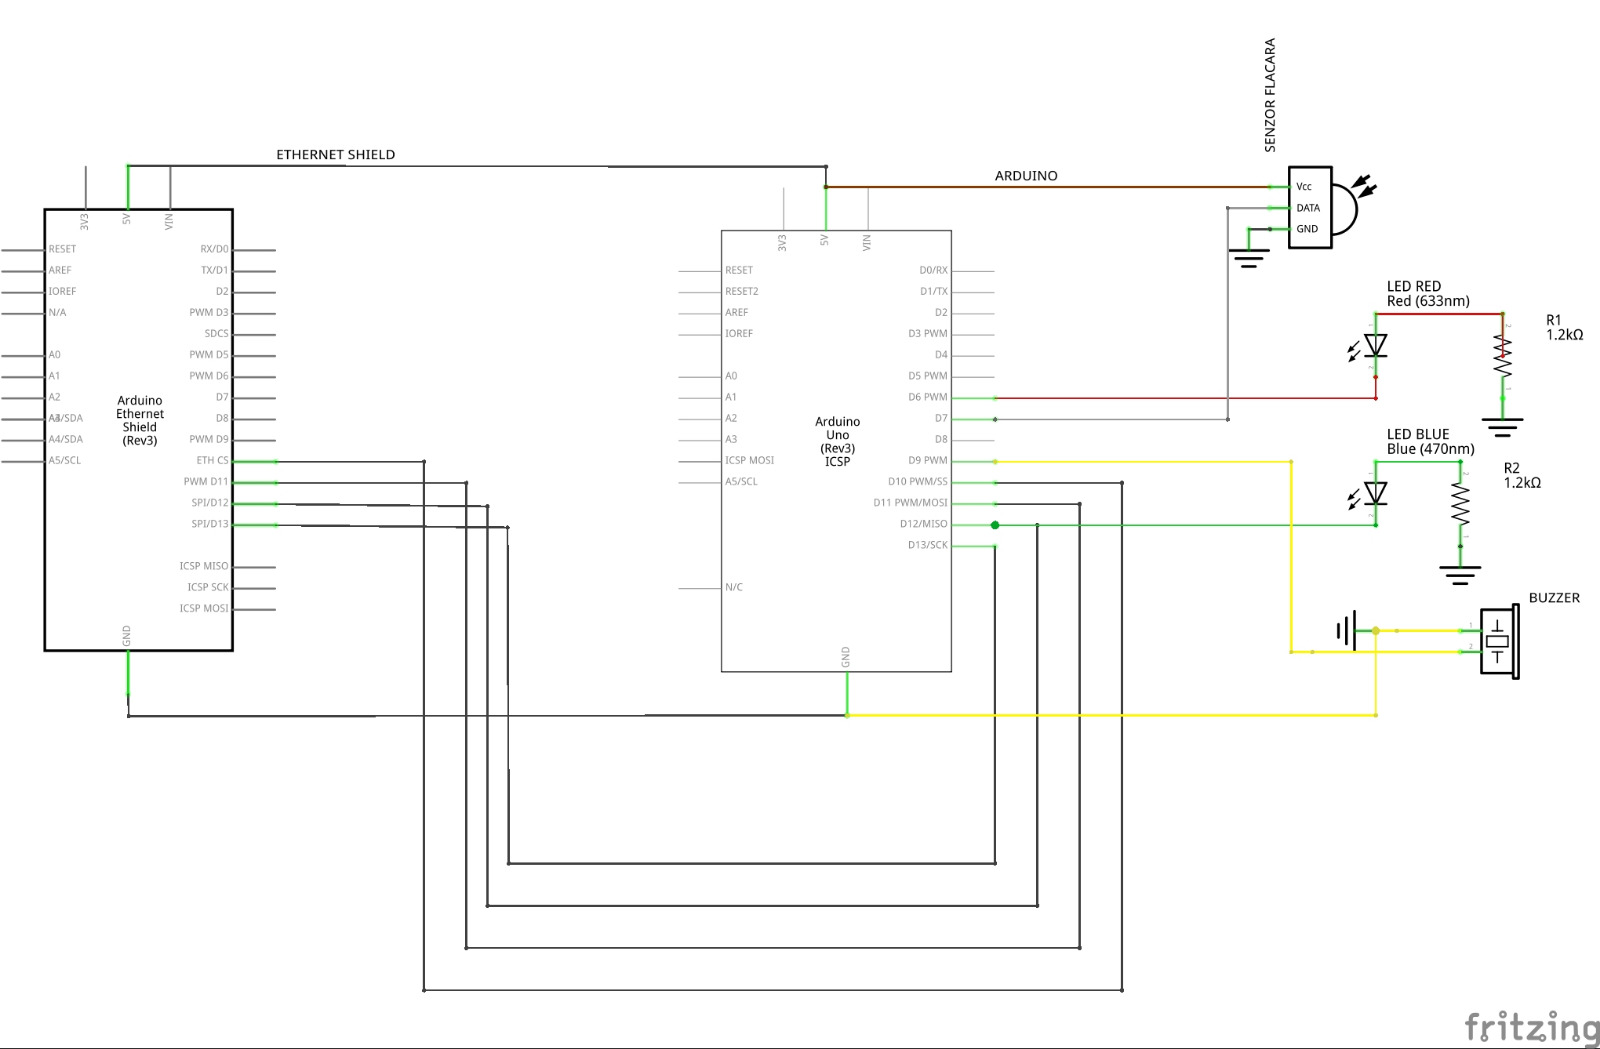Image resolution: width=1600 pixels, height=1049 pixels.
Task: Click the D0/RX pin on Arduino Uno
Action: (x=933, y=271)
